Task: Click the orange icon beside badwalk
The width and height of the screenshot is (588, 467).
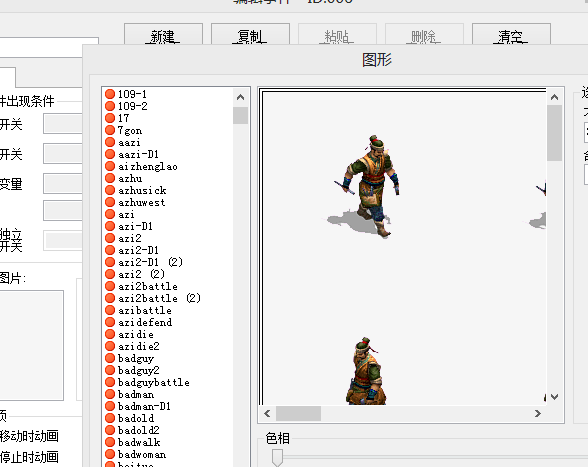Action: coord(110,442)
